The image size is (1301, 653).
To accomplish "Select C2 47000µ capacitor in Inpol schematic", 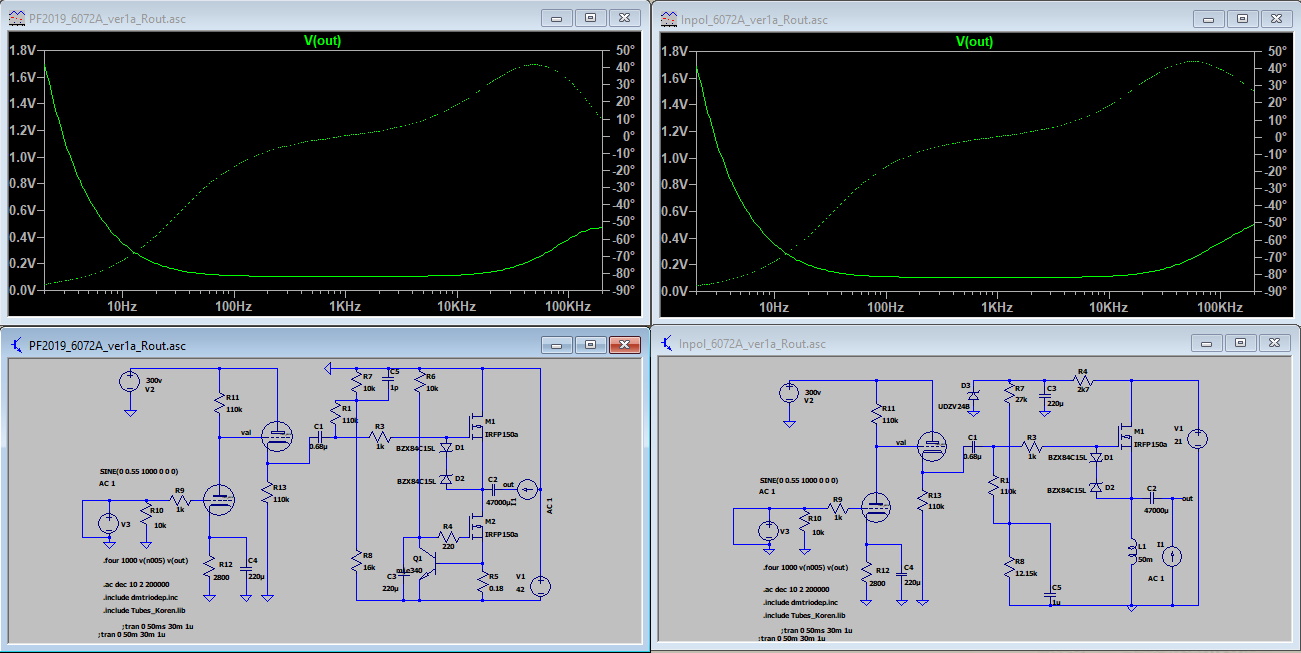I will 1153,498.
